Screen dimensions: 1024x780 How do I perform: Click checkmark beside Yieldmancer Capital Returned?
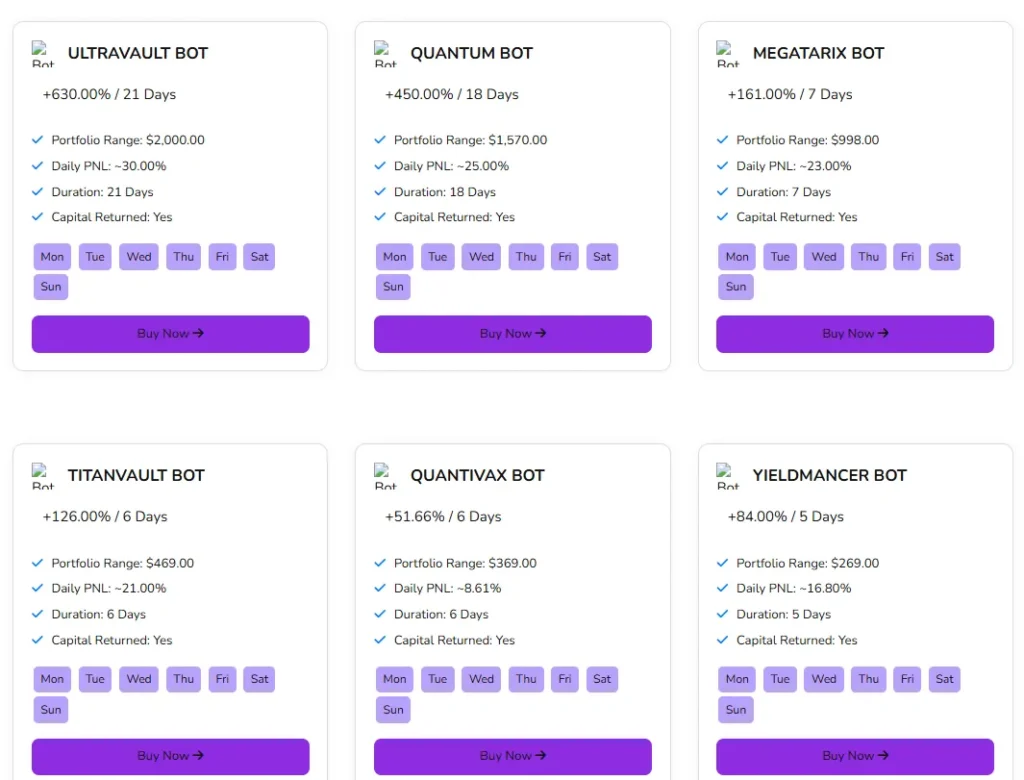point(723,640)
